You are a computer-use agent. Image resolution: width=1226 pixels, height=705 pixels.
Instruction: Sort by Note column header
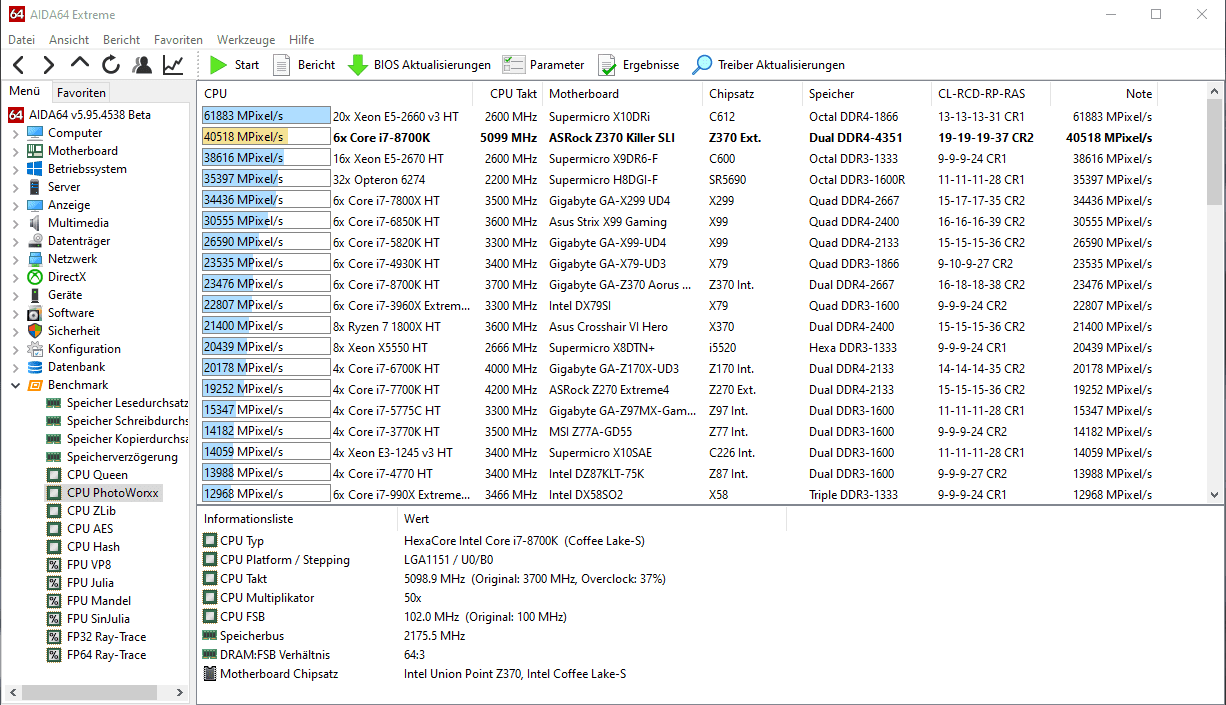click(1105, 94)
